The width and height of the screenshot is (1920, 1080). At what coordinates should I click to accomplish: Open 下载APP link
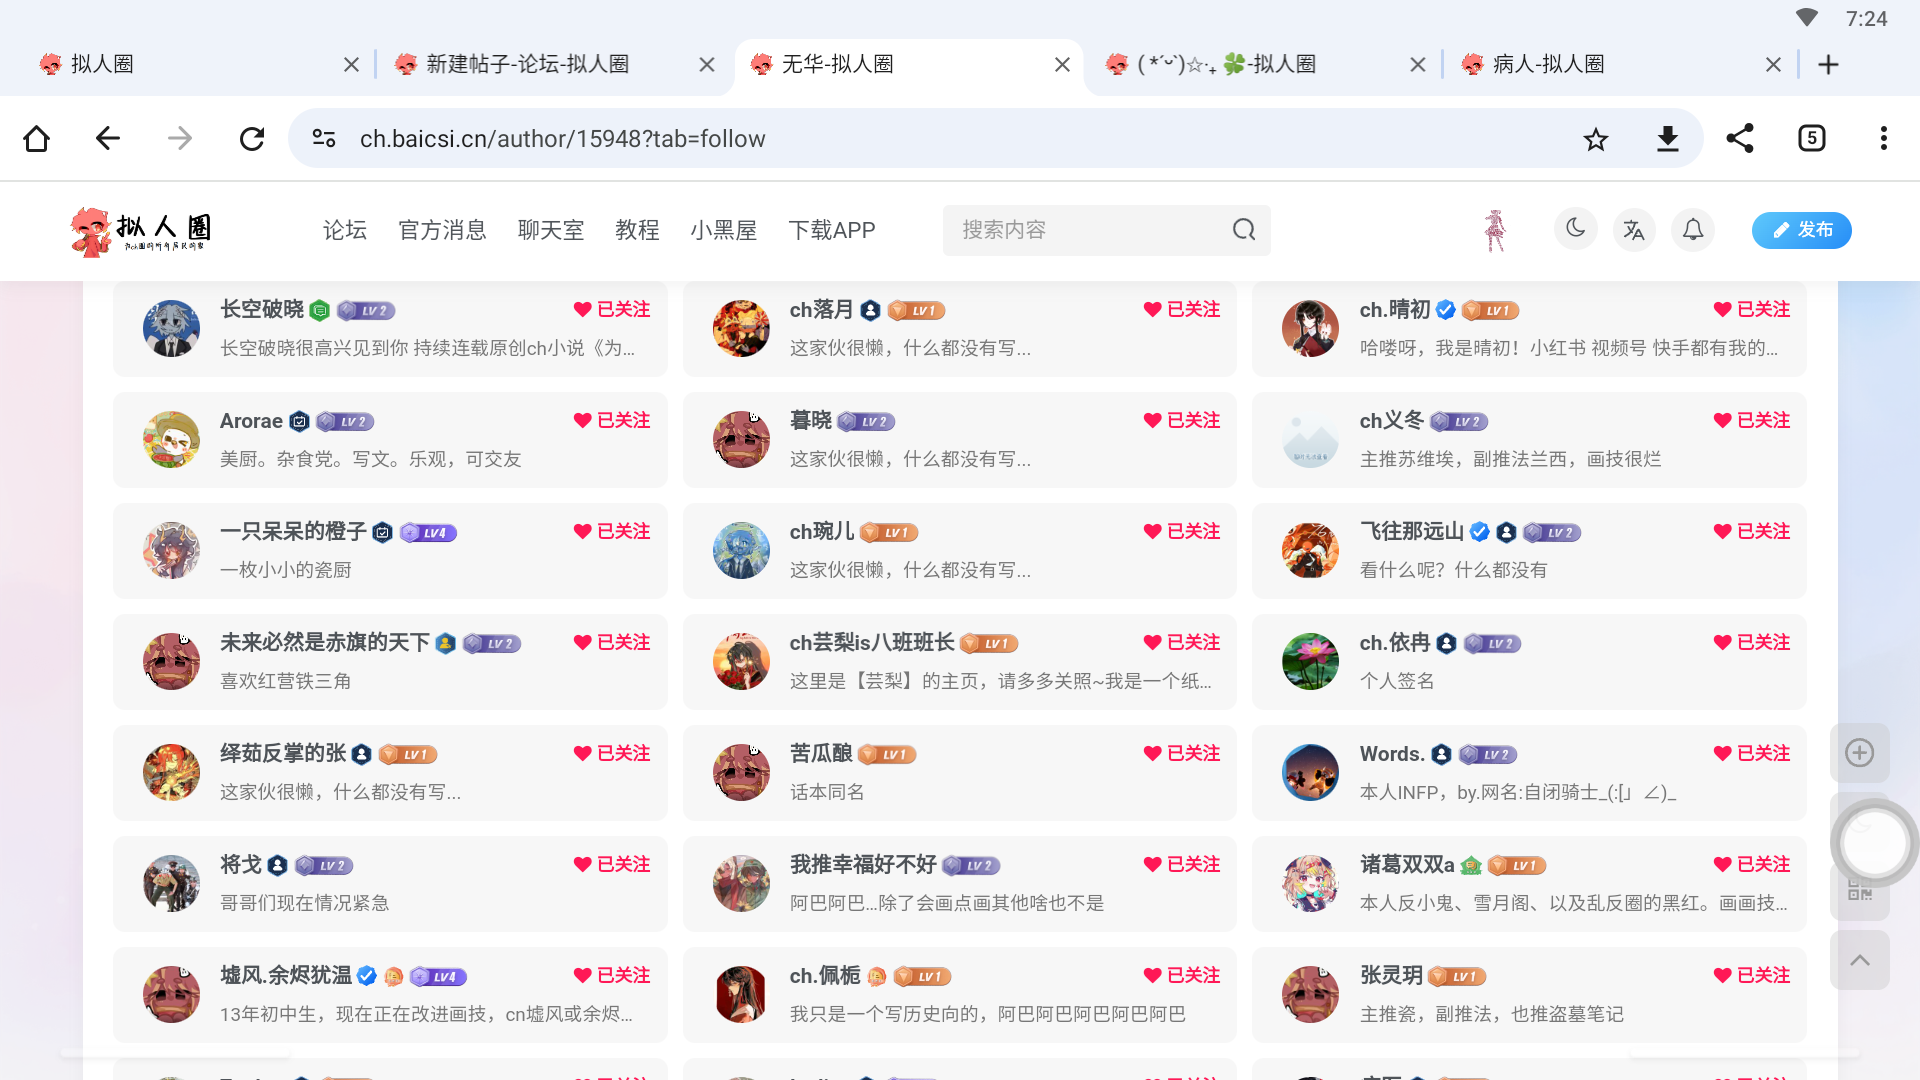coord(832,230)
